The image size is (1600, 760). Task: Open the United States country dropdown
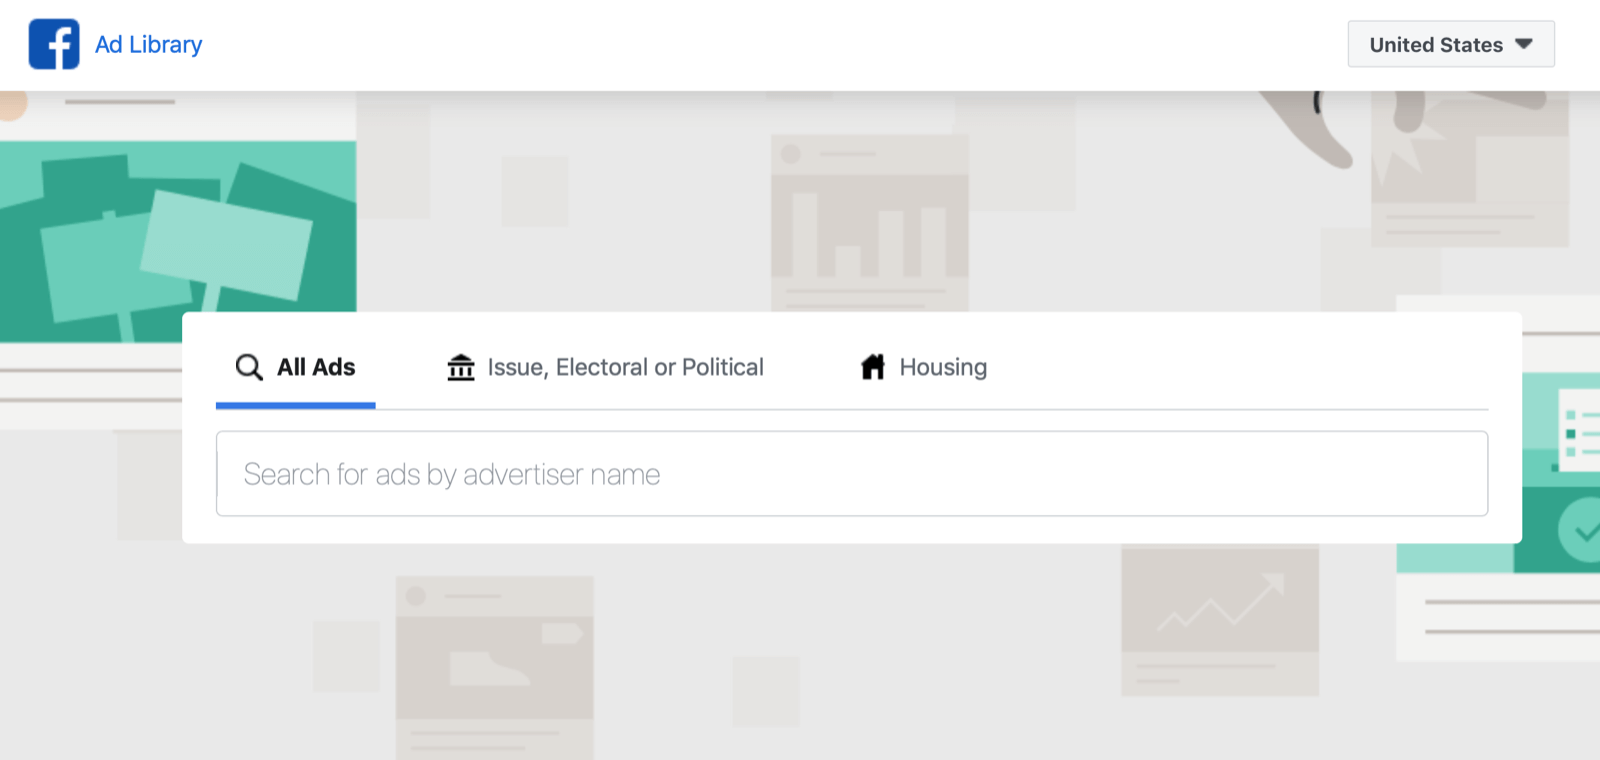point(1449,45)
